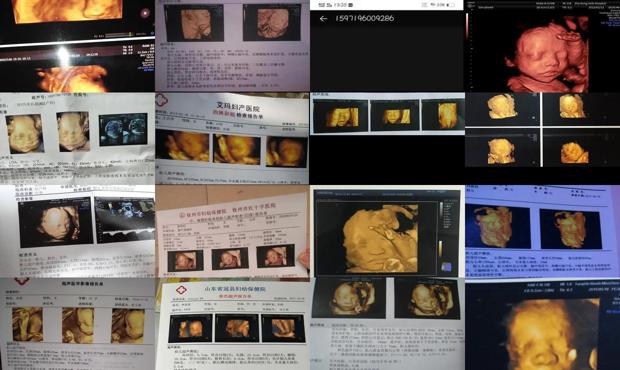Click the red cross logo beside 山东省冠县妇幼保健院
Image resolution: width=620 pixels, height=370 pixels.
tap(181, 290)
